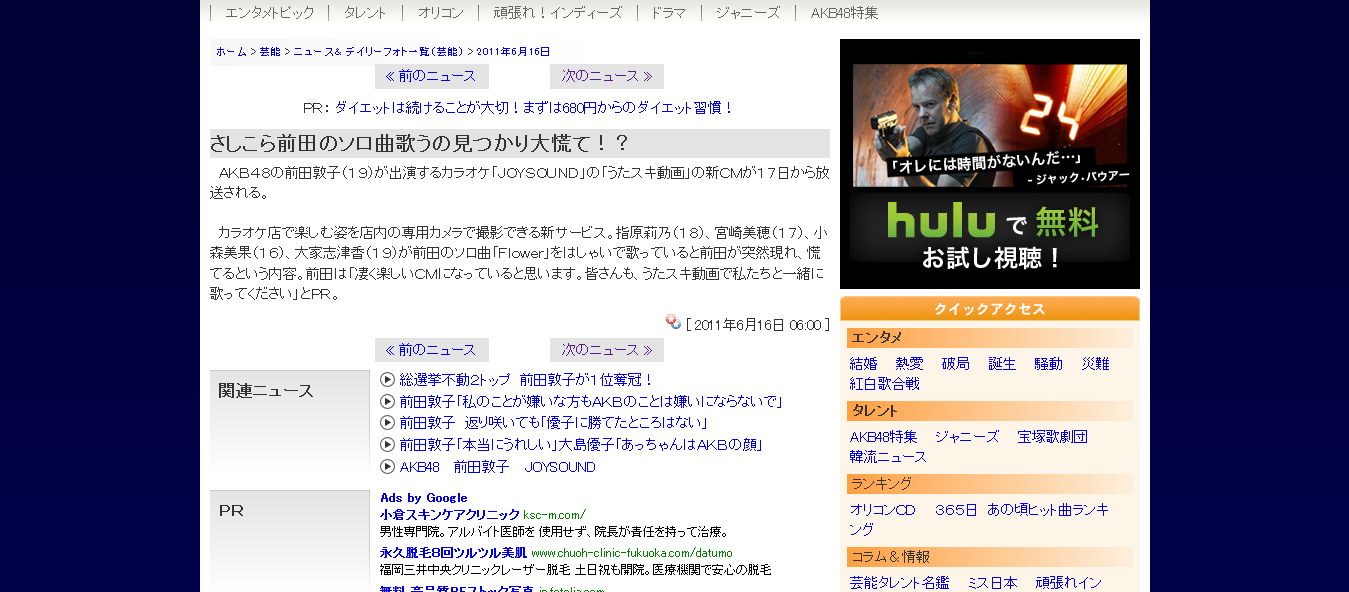Open 騒動 quick access link
Viewport: 1349px width, 592px height.
[x=1049, y=364]
